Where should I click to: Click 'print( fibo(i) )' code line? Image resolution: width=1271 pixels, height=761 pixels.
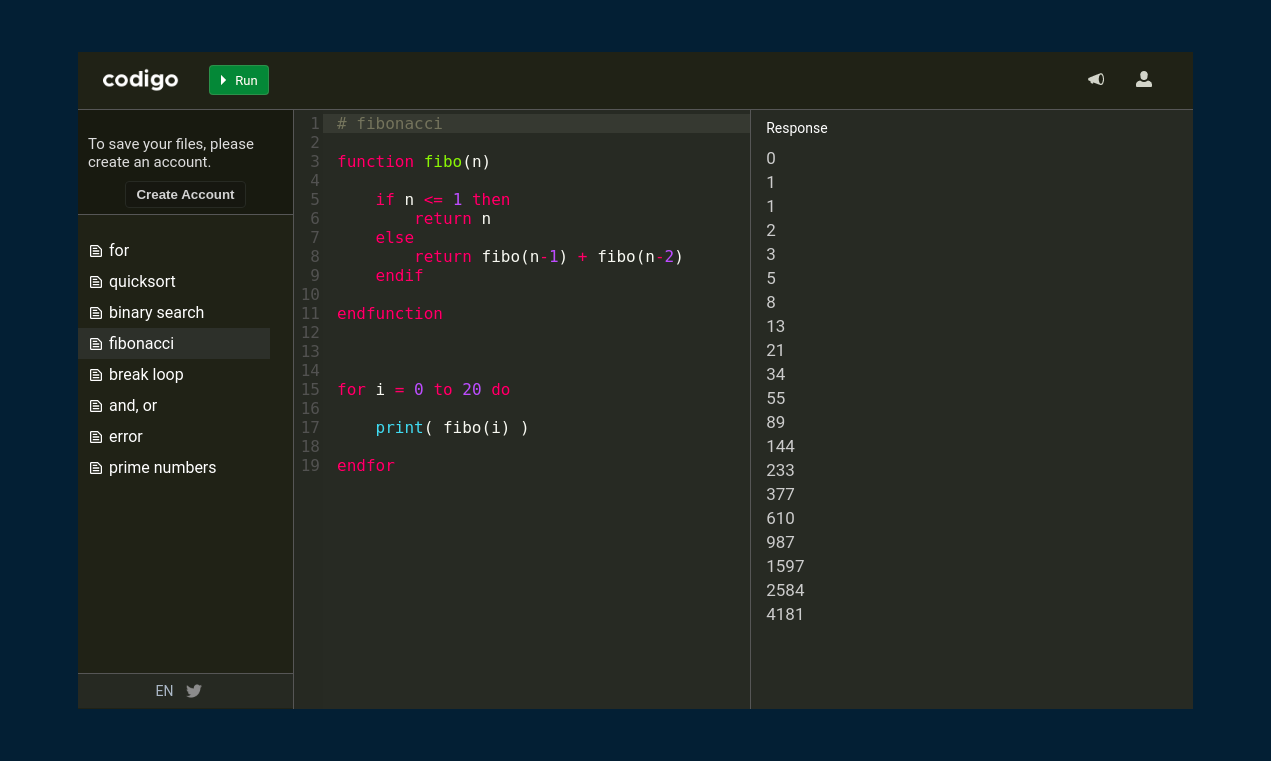[x=452, y=428]
